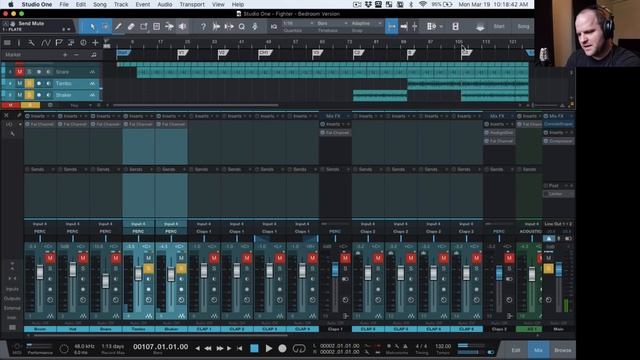Click the question mark help icon
Screen dimensions: 640x360
[203, 27]
